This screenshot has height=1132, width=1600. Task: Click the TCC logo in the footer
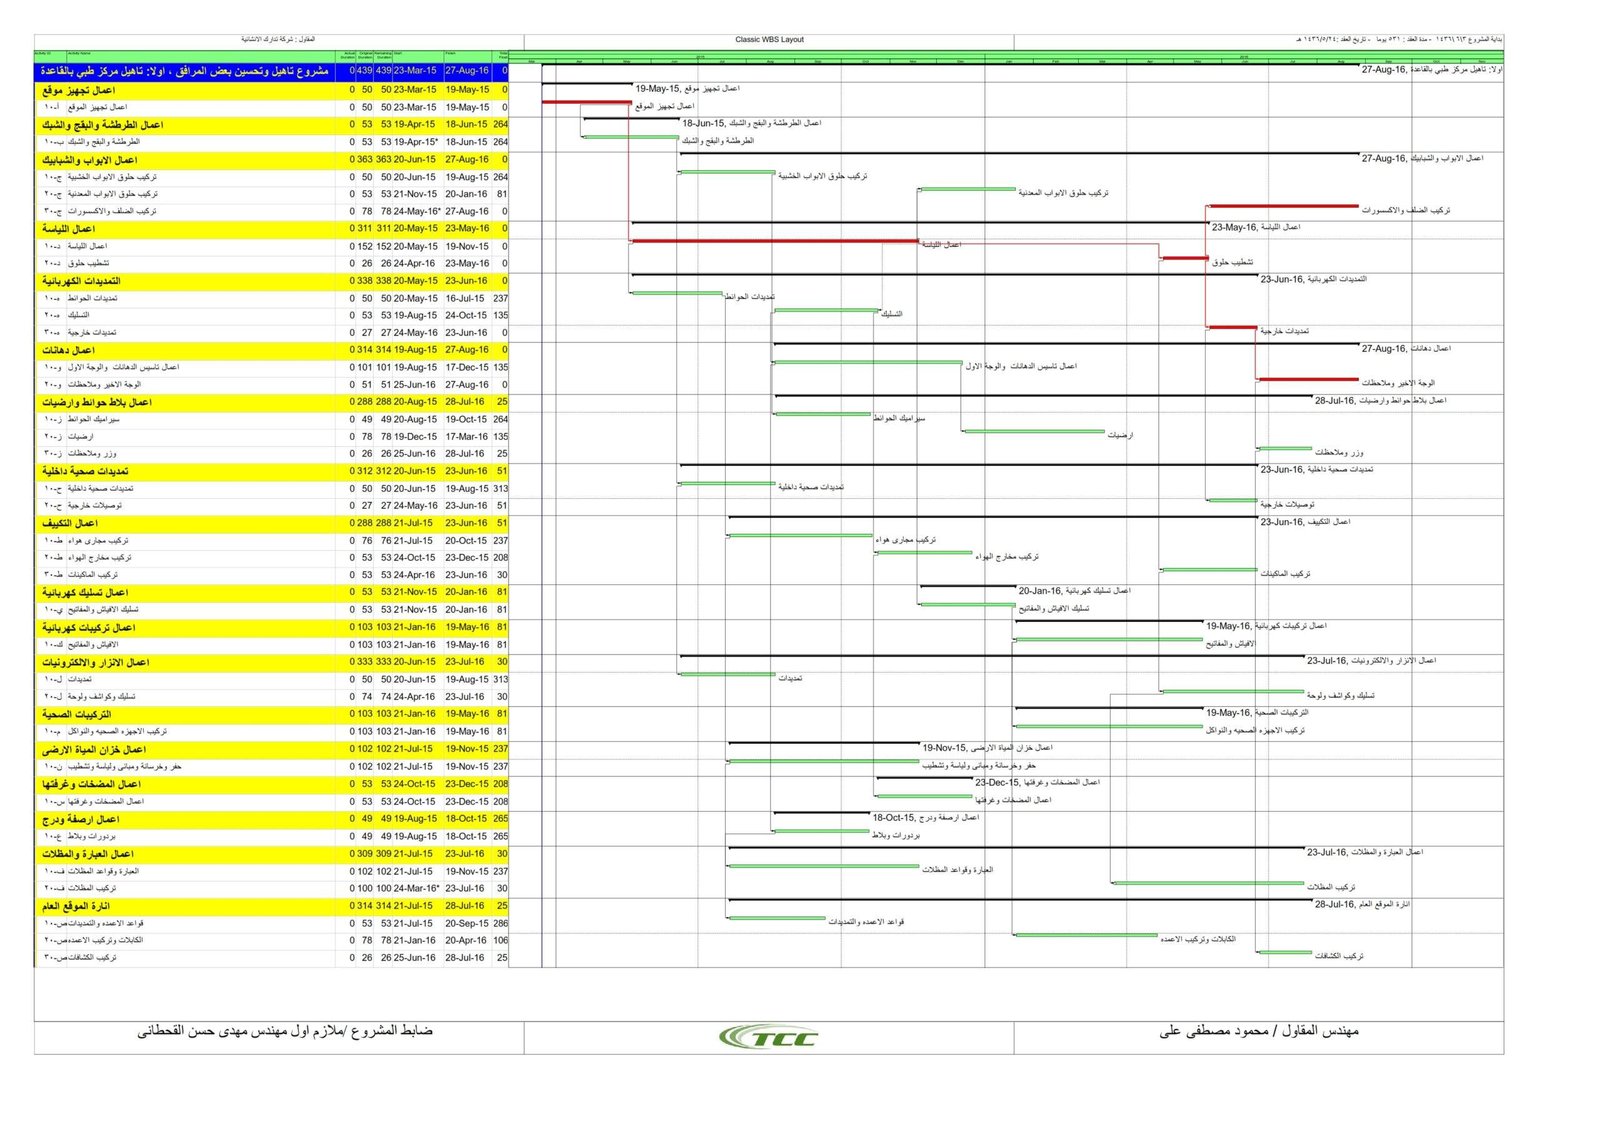768,1037
